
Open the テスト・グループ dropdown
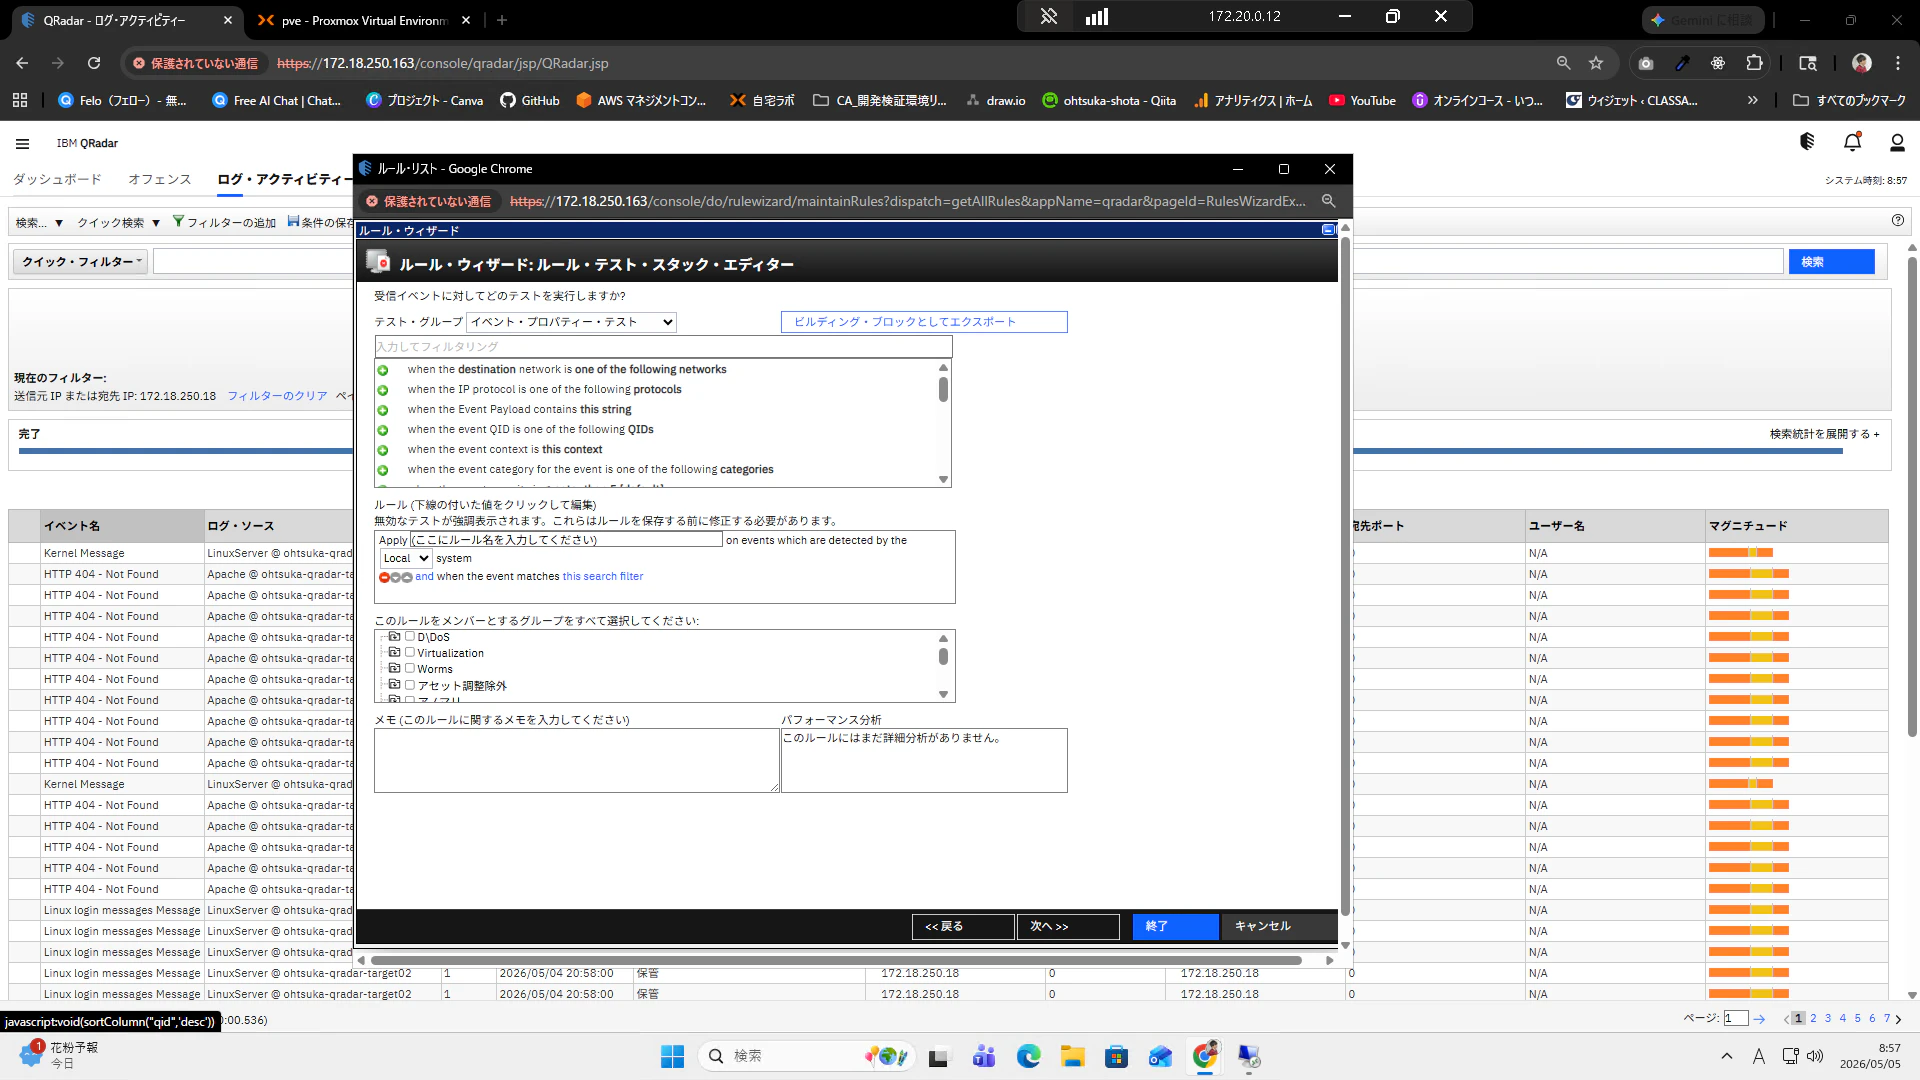(571, 322)
